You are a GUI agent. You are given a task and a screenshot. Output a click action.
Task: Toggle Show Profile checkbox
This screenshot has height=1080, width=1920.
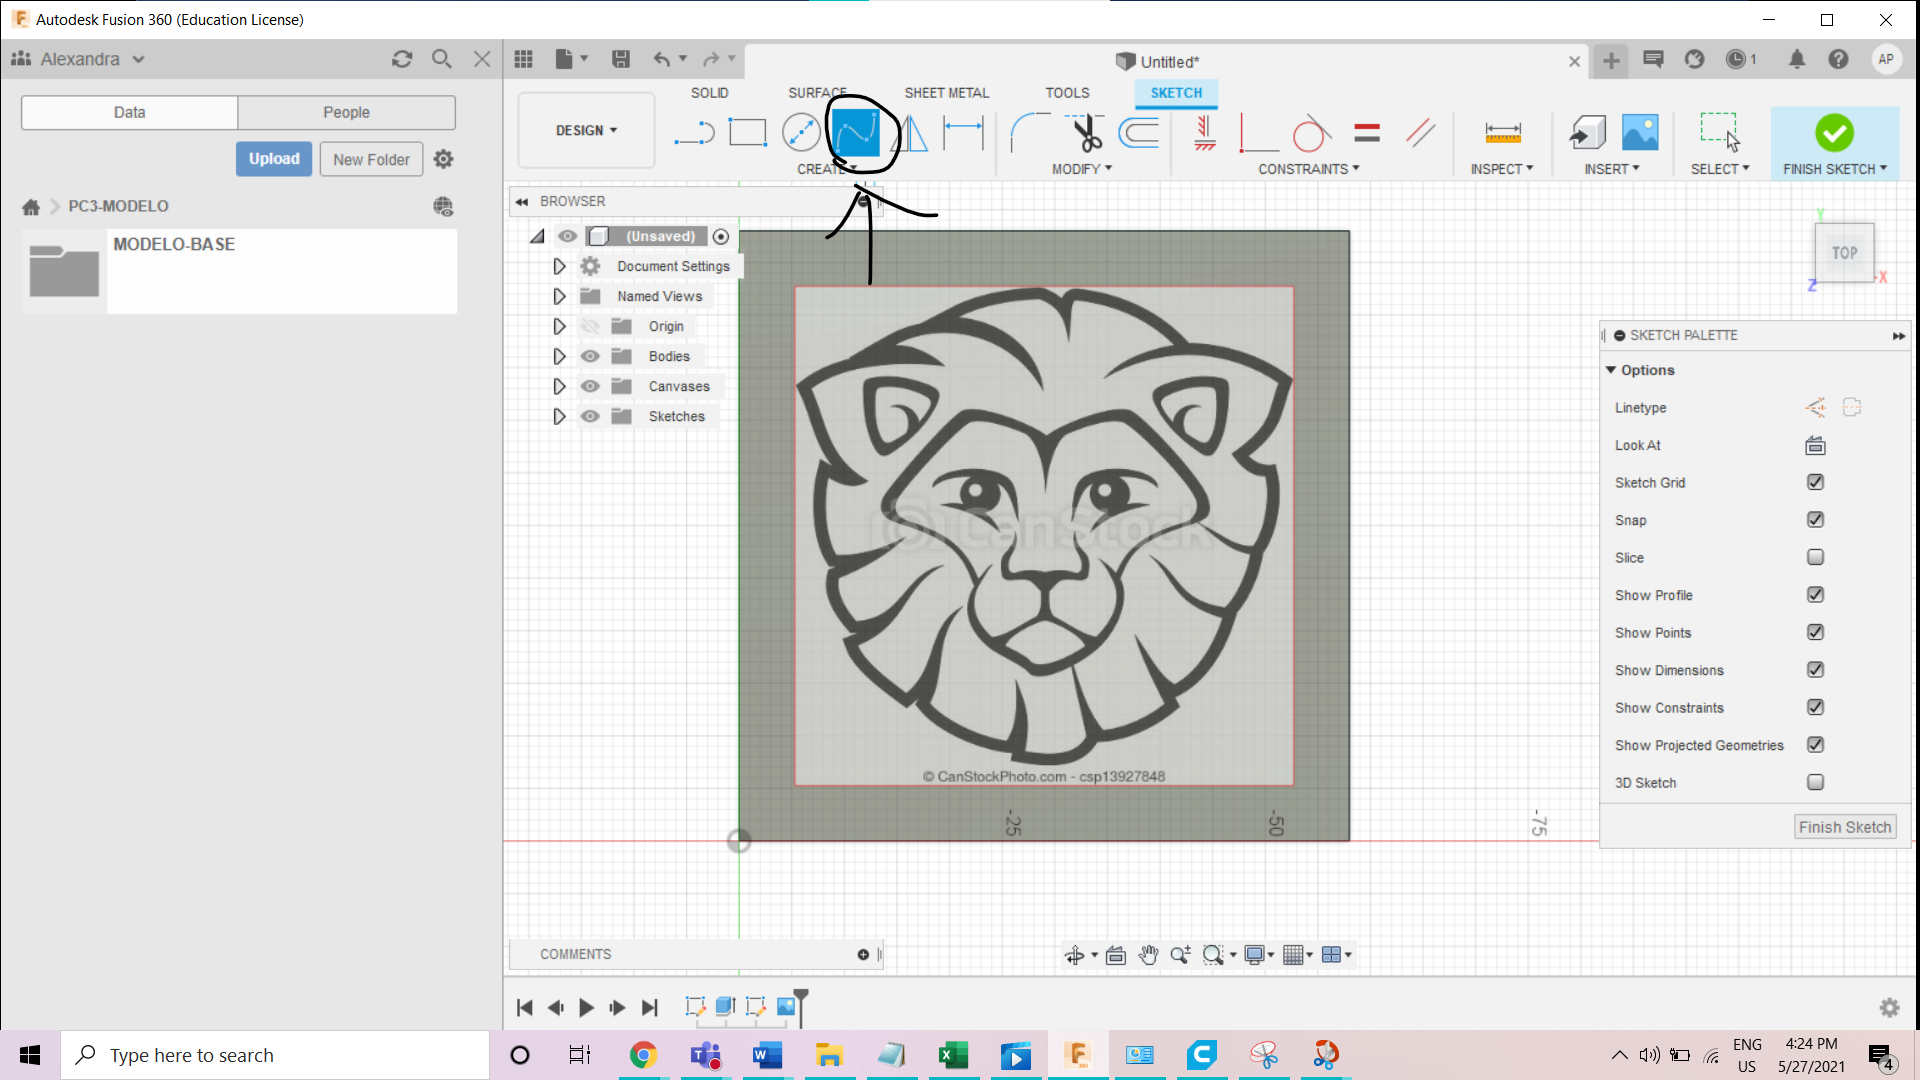[x=1815, y=595]
